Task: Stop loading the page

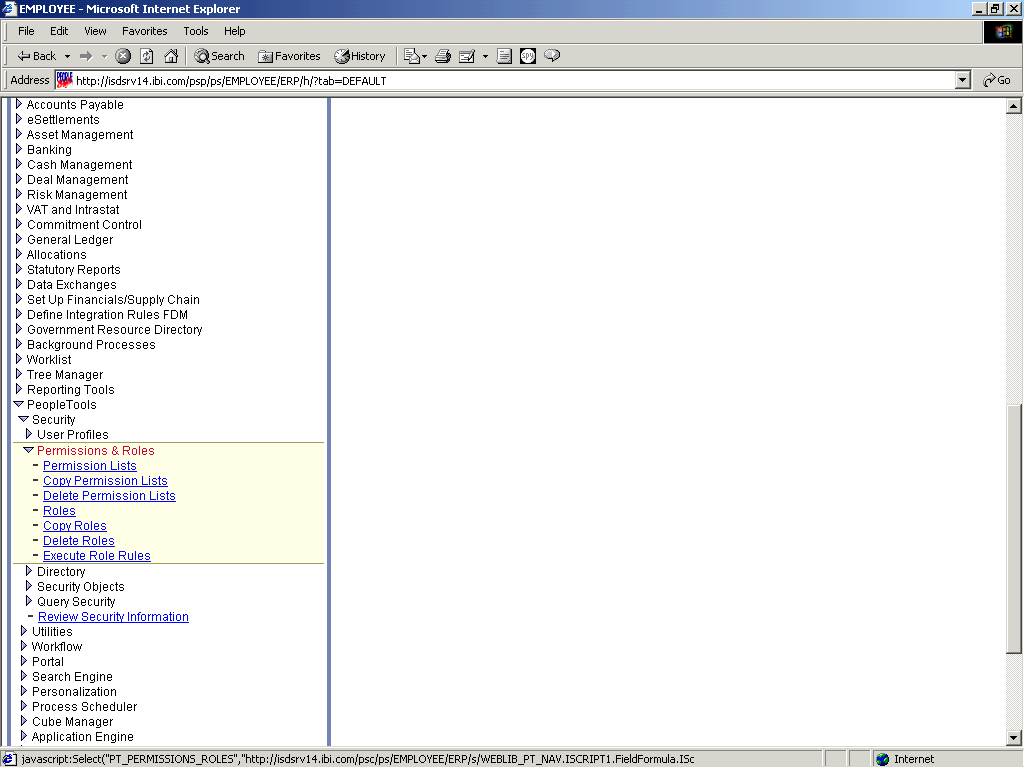Action: pyautogui.click(x=122, y=56)
